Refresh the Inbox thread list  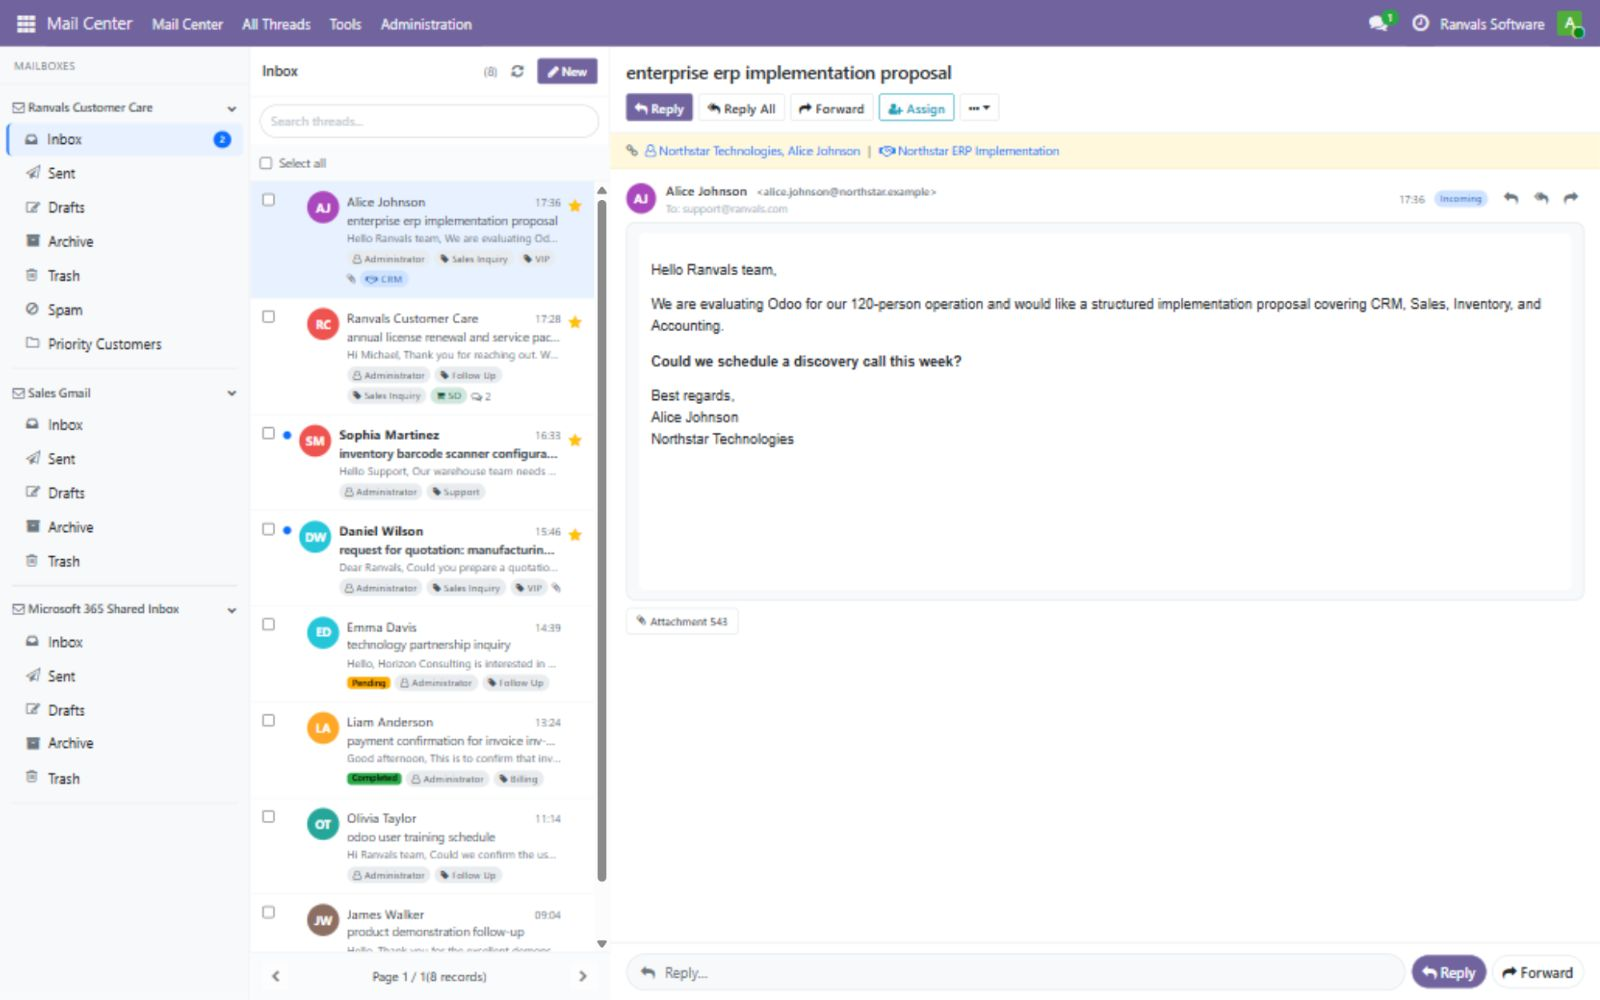point(517,71)
